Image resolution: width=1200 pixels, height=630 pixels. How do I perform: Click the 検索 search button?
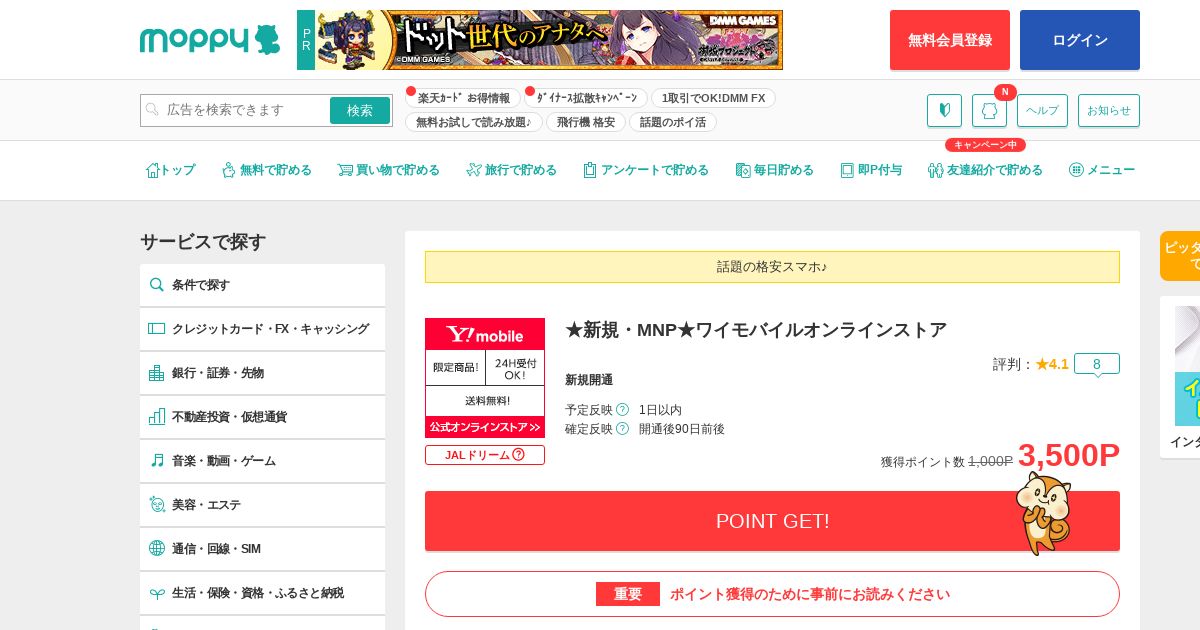point(360,110)
